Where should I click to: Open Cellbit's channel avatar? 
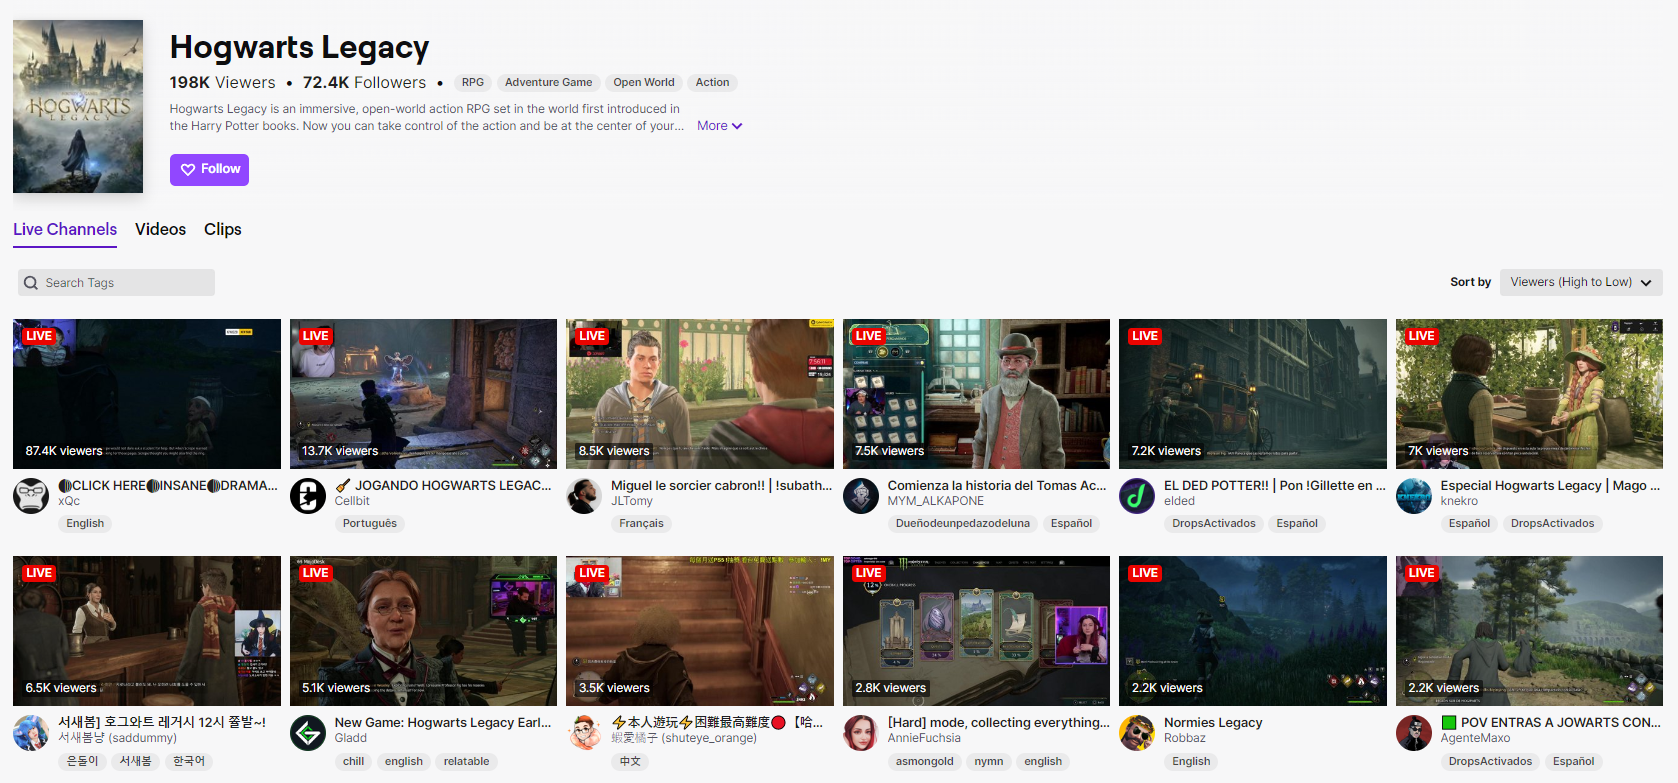pos(308,495)
